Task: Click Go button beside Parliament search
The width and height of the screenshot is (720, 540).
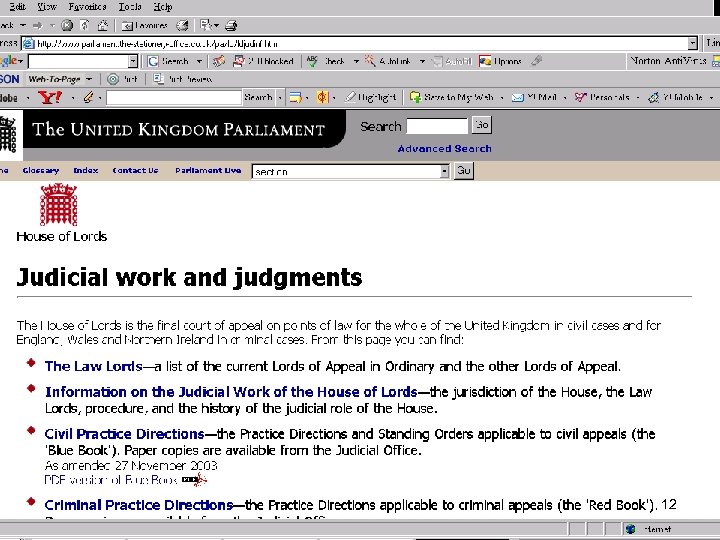Action: click(482, 125)
